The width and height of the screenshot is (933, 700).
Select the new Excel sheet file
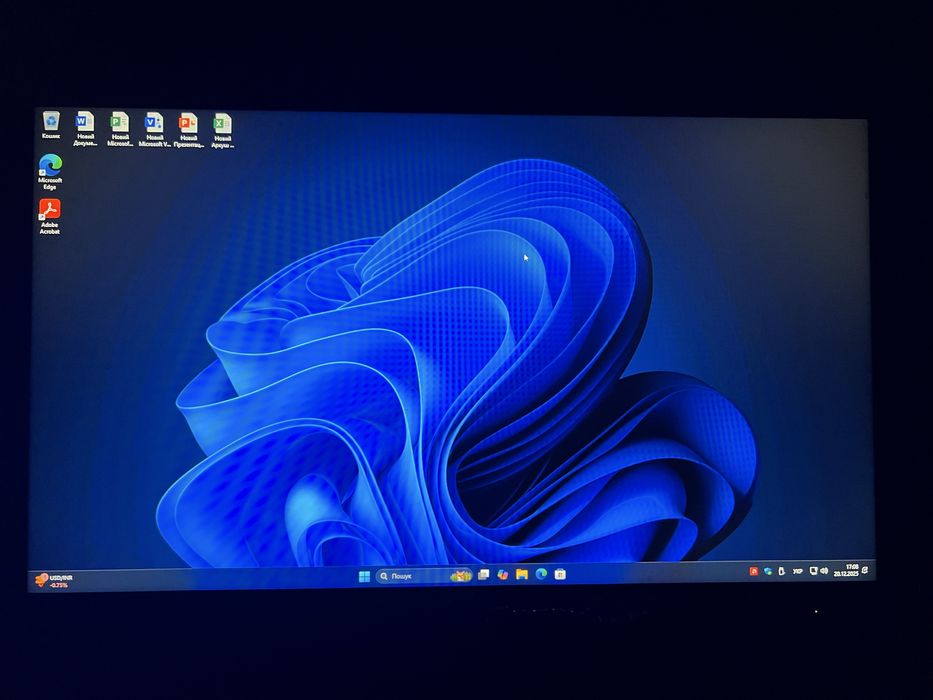tap(223, 130)
